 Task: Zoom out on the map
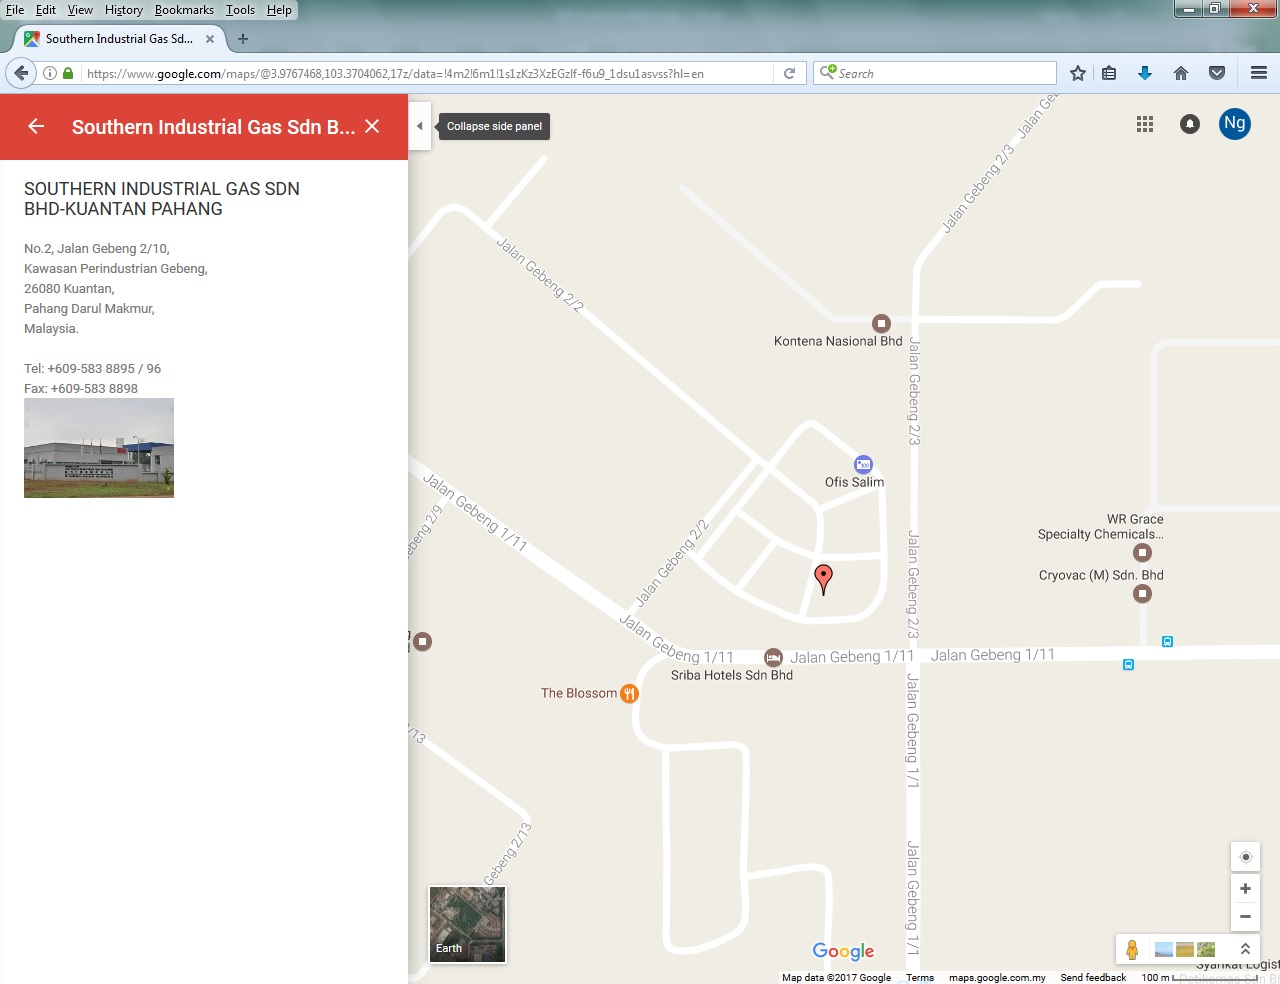click(1245, 916)
